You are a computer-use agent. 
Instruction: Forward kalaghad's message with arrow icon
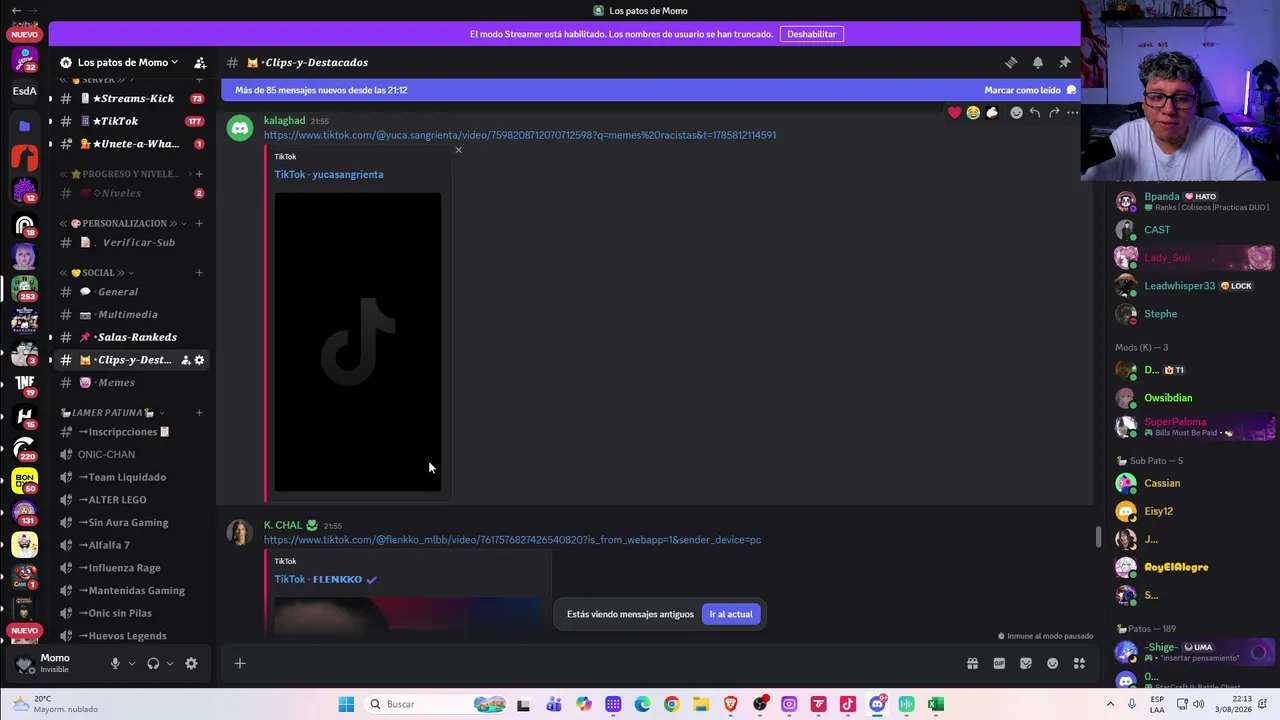(x=1054, y=113)
